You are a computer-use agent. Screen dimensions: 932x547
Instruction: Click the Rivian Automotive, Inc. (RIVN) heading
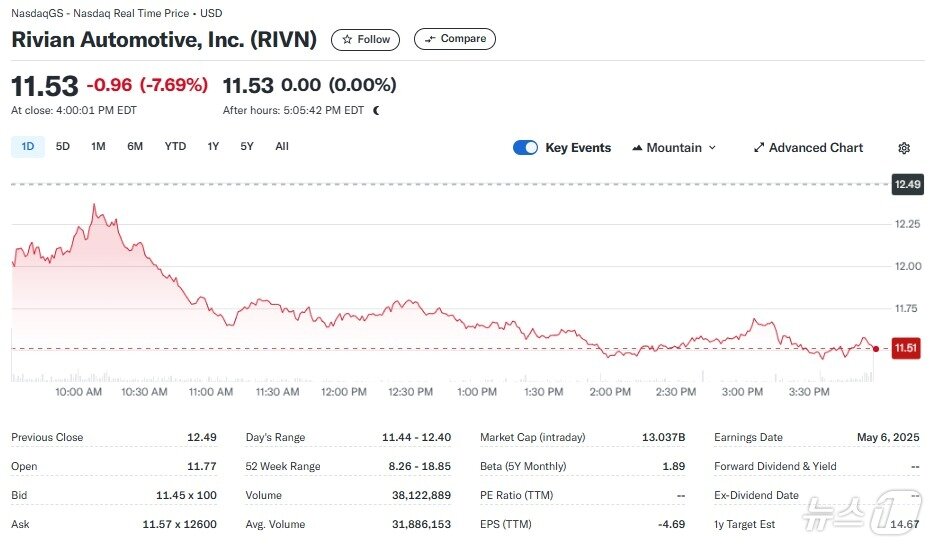point(164,40)
